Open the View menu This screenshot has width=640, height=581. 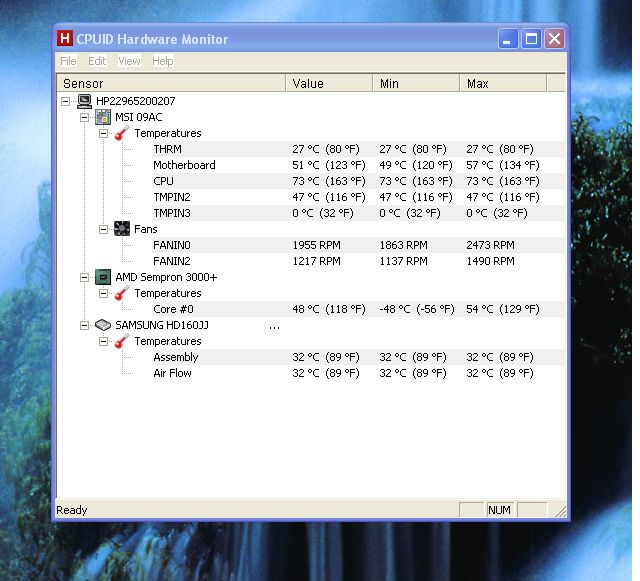(129, 61)
